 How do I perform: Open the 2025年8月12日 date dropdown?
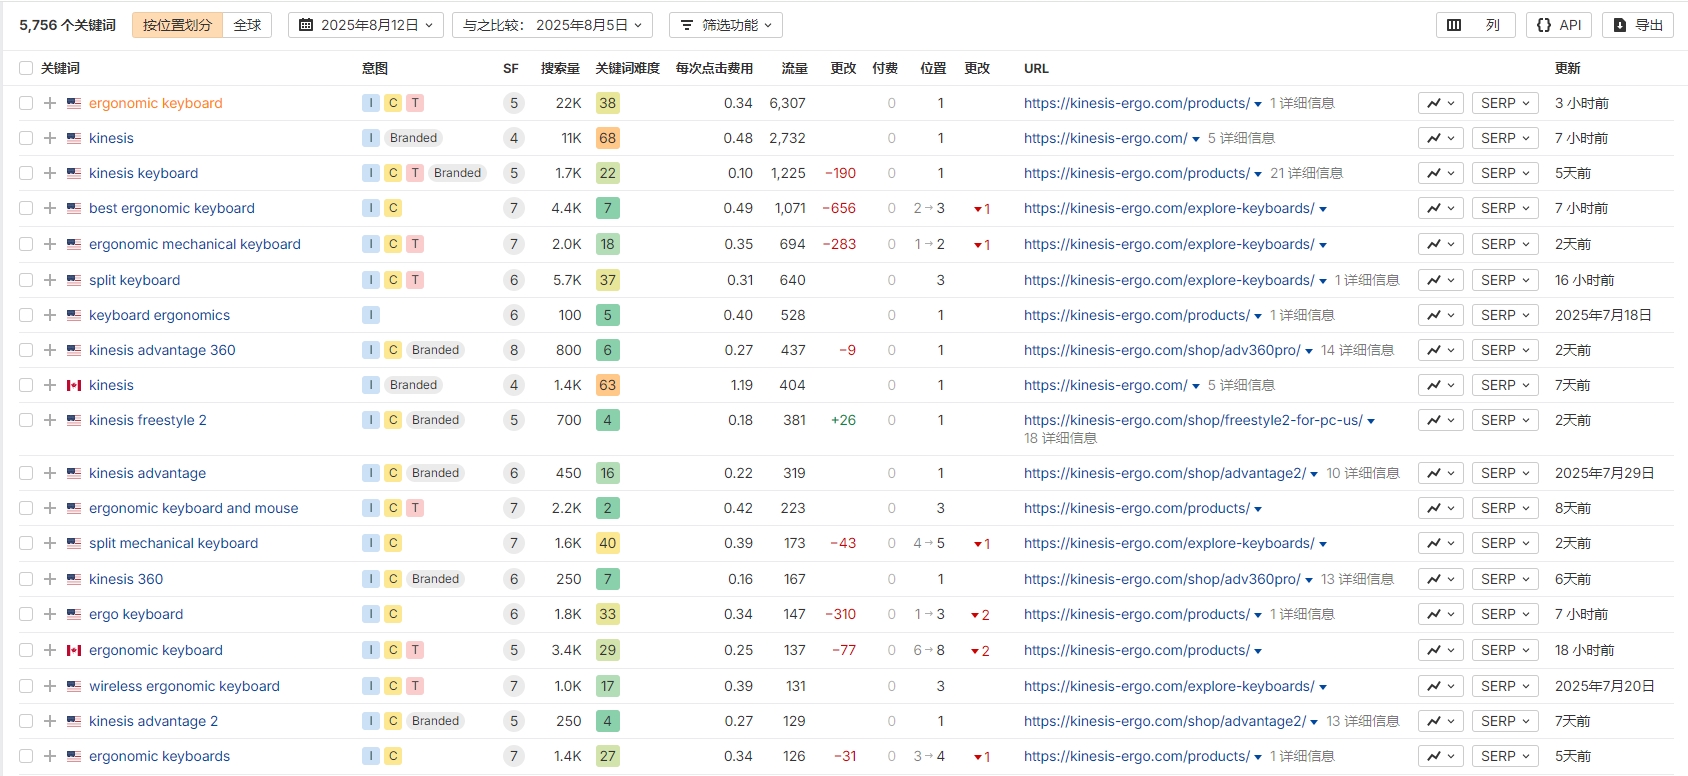(x=366, y=25)
